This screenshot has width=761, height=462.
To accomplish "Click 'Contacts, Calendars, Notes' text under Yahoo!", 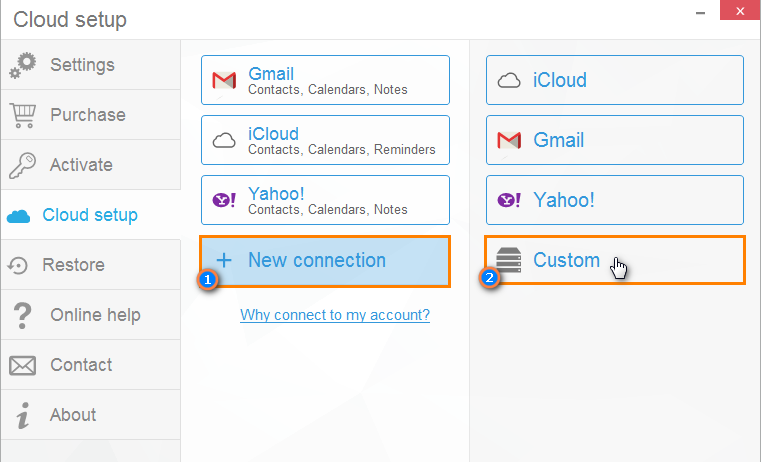I will pyautogui.click(x=328, y=210).
